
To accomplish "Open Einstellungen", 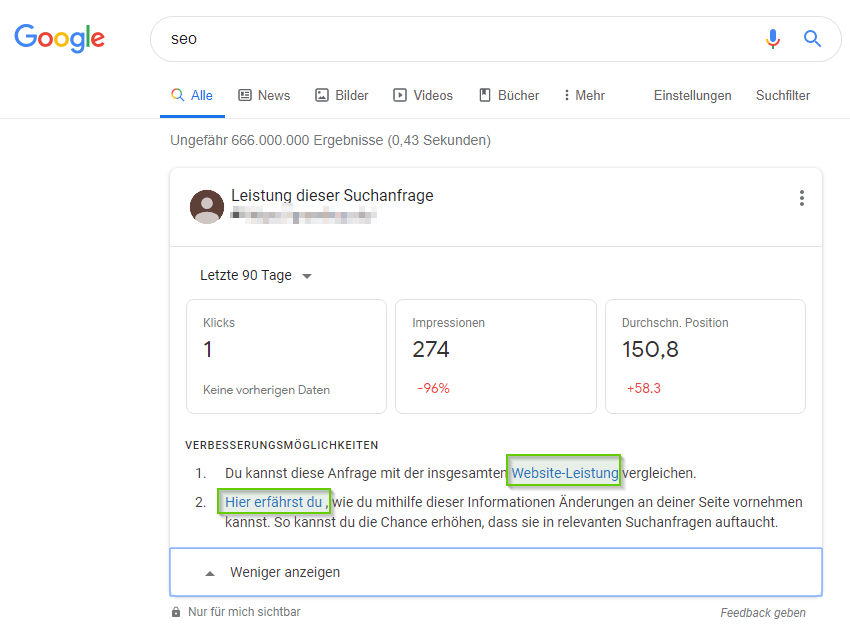I will pos(692,95).
